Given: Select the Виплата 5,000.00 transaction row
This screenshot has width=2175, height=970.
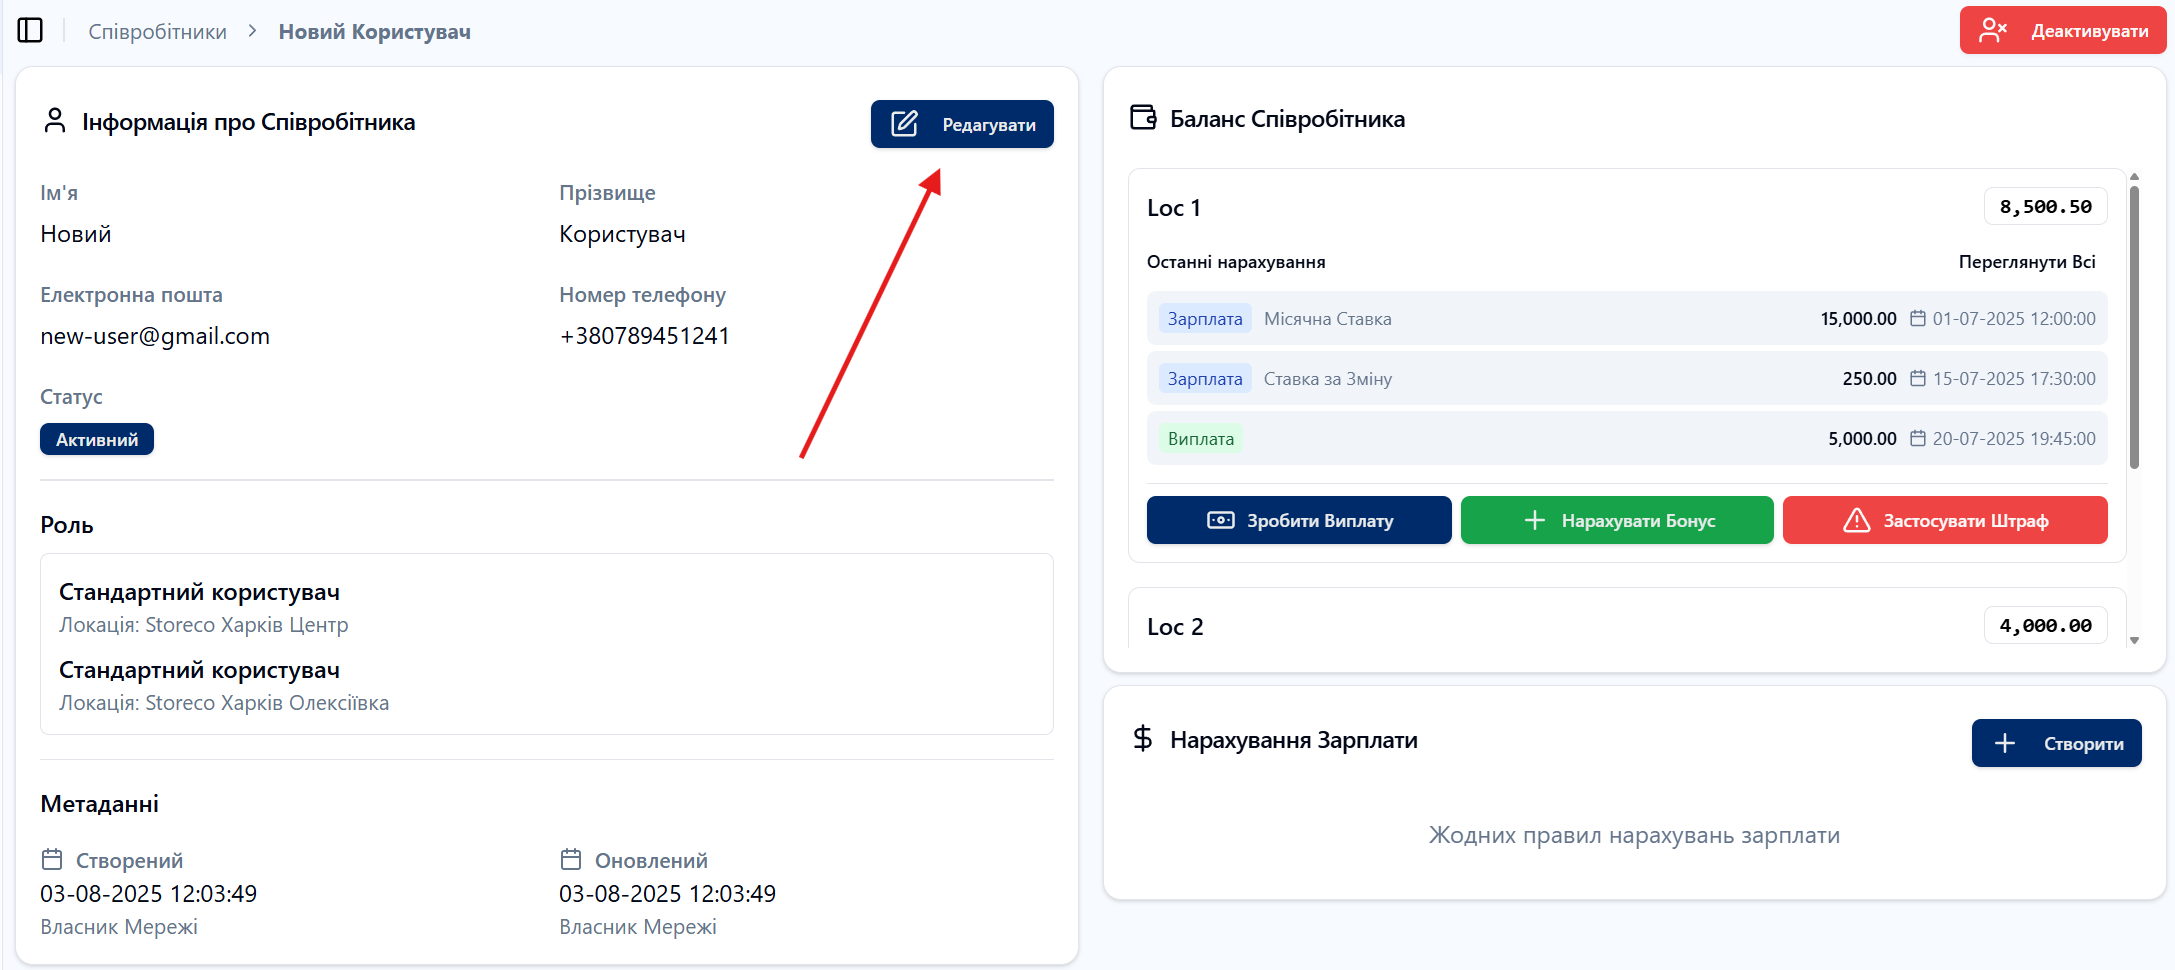Looking at the screenshot, I should click(x=1626, y=439).
